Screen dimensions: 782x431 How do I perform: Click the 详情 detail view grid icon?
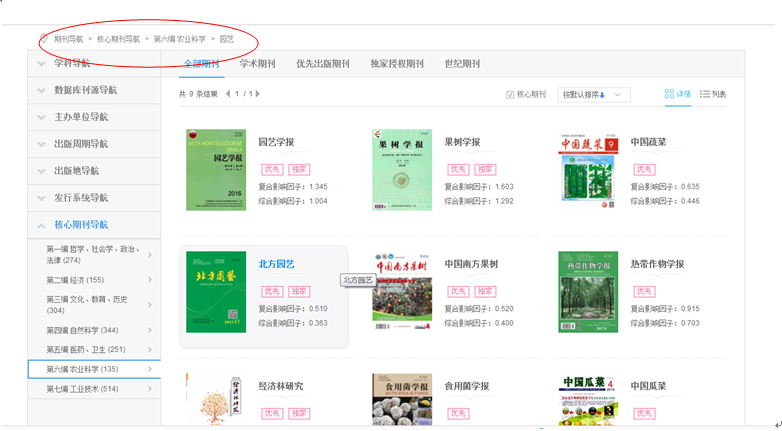pos(669,94)
